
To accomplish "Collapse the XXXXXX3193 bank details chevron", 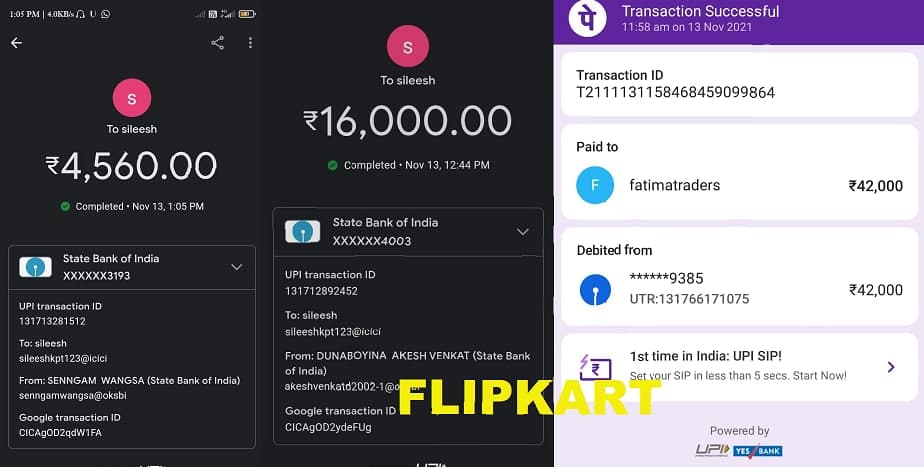I will click(237, 267).
